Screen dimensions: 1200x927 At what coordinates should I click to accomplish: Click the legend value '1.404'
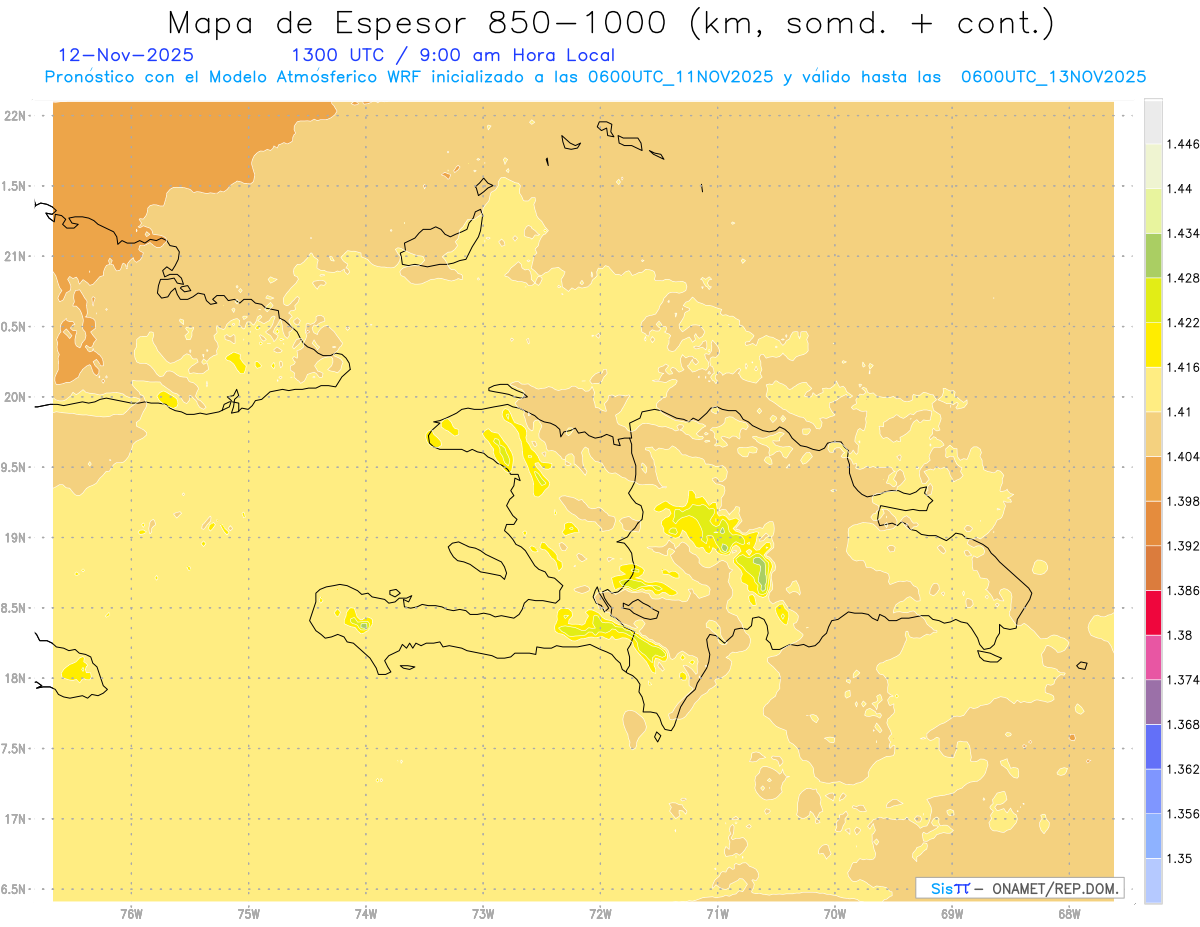pyautogui.click(x=1185, y=456)
